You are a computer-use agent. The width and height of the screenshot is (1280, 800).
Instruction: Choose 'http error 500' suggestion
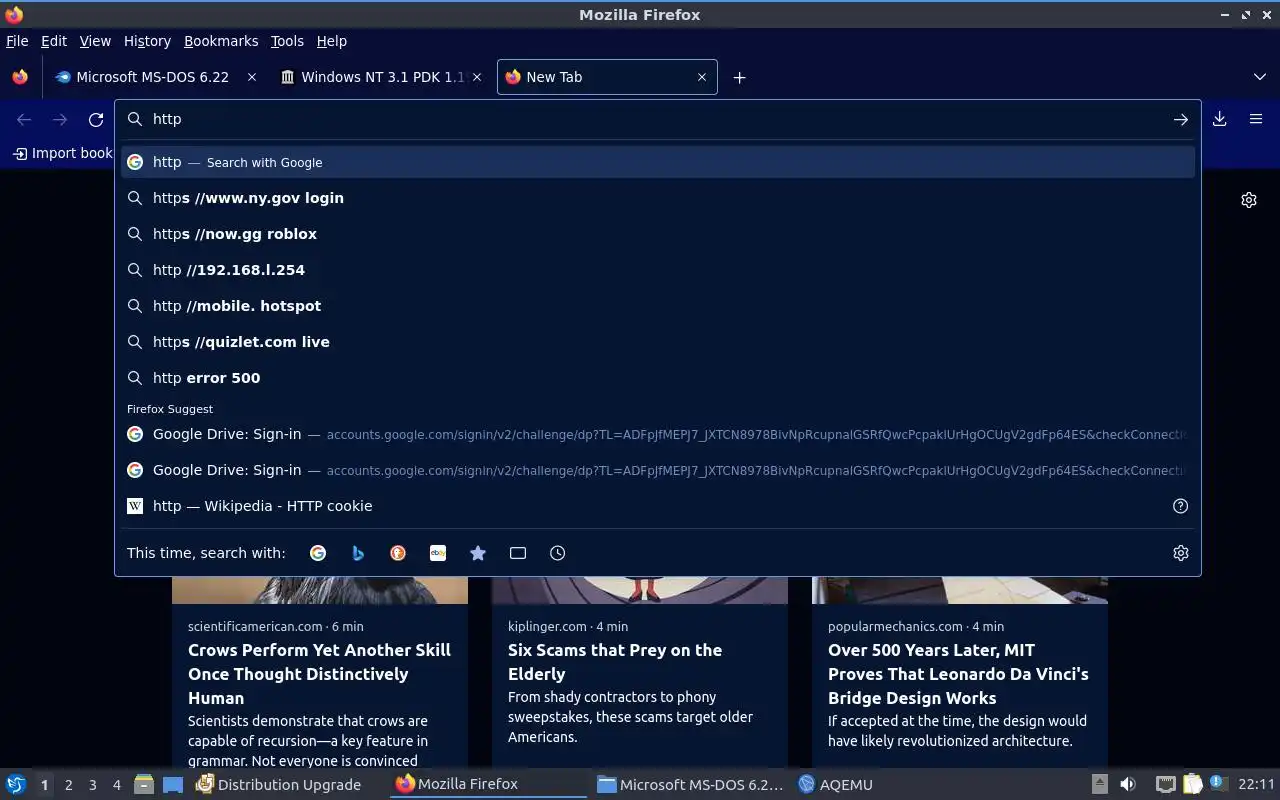(x=658, y=378)
